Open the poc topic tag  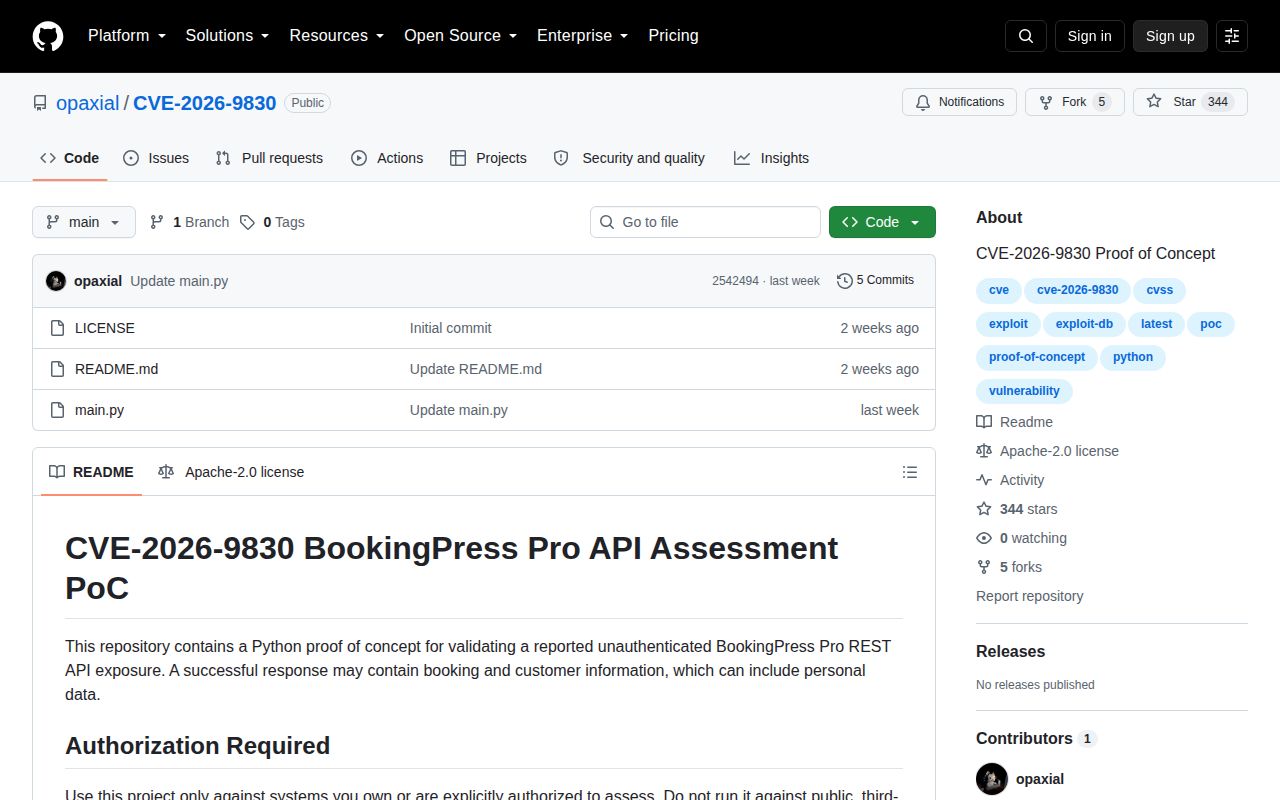(x=1211, y=324)
